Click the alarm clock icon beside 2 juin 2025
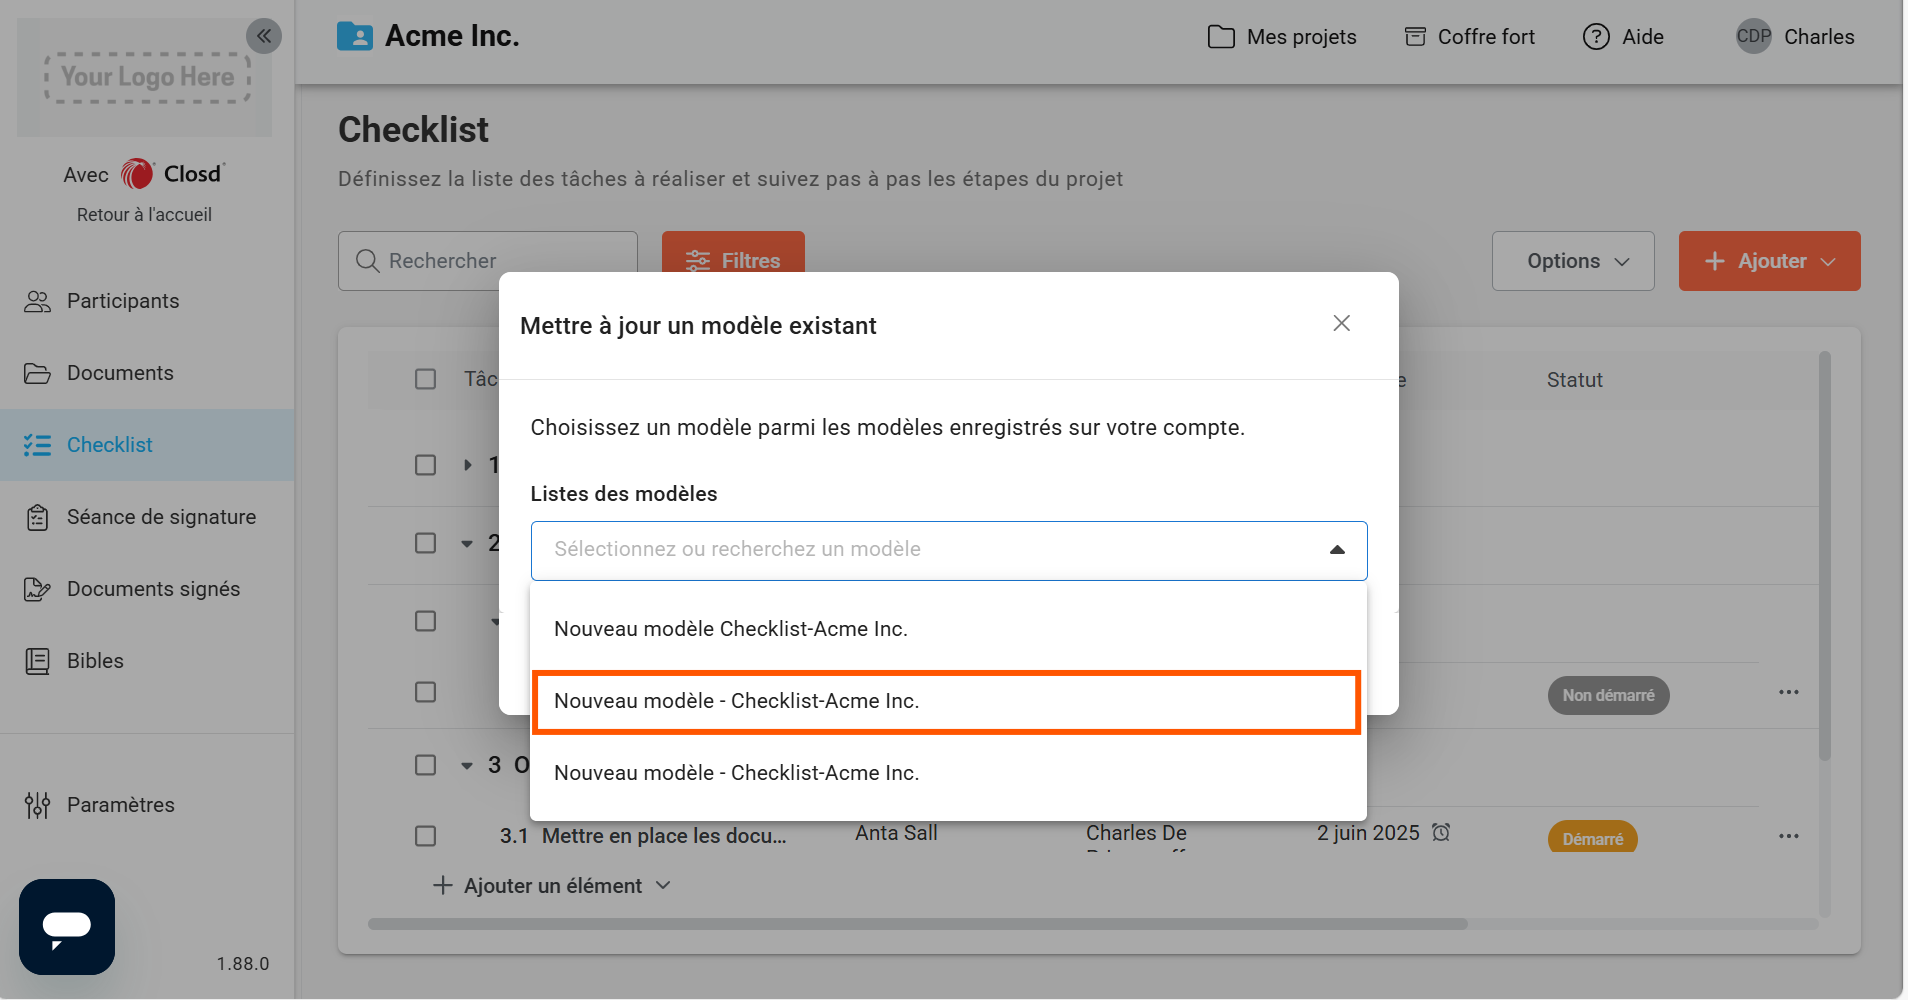The height and width of the screenshot is (1000, 1908). pos(1441,832)
